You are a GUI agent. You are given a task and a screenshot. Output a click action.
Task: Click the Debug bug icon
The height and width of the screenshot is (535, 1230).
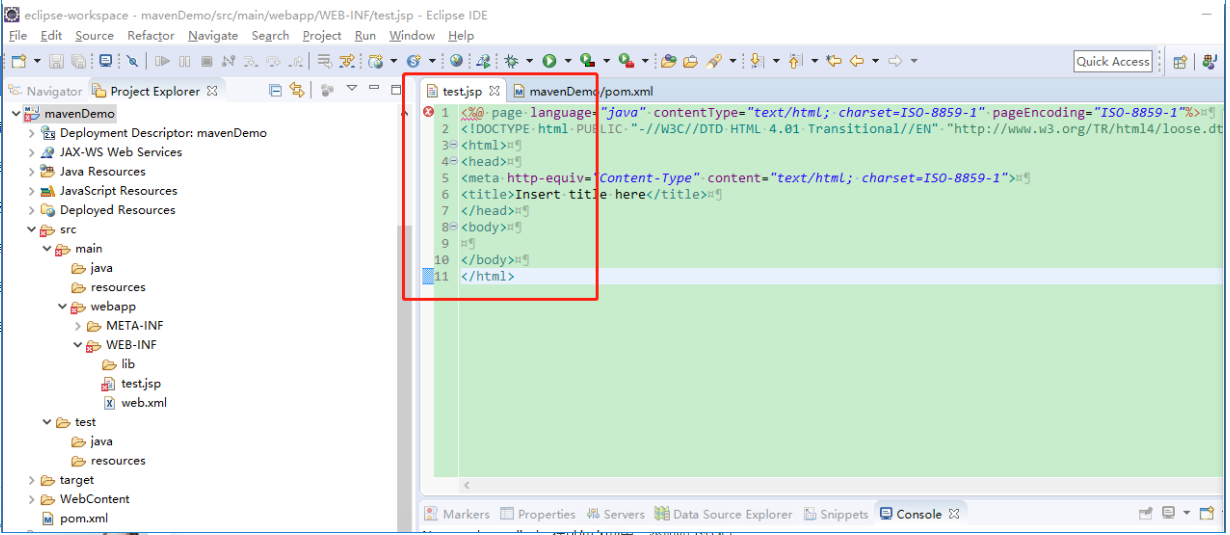tap(511, 61)
